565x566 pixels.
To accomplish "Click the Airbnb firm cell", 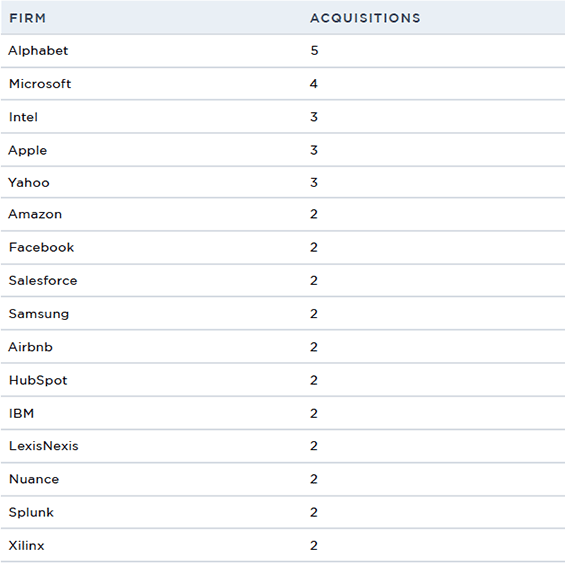I will coord(30,347).
